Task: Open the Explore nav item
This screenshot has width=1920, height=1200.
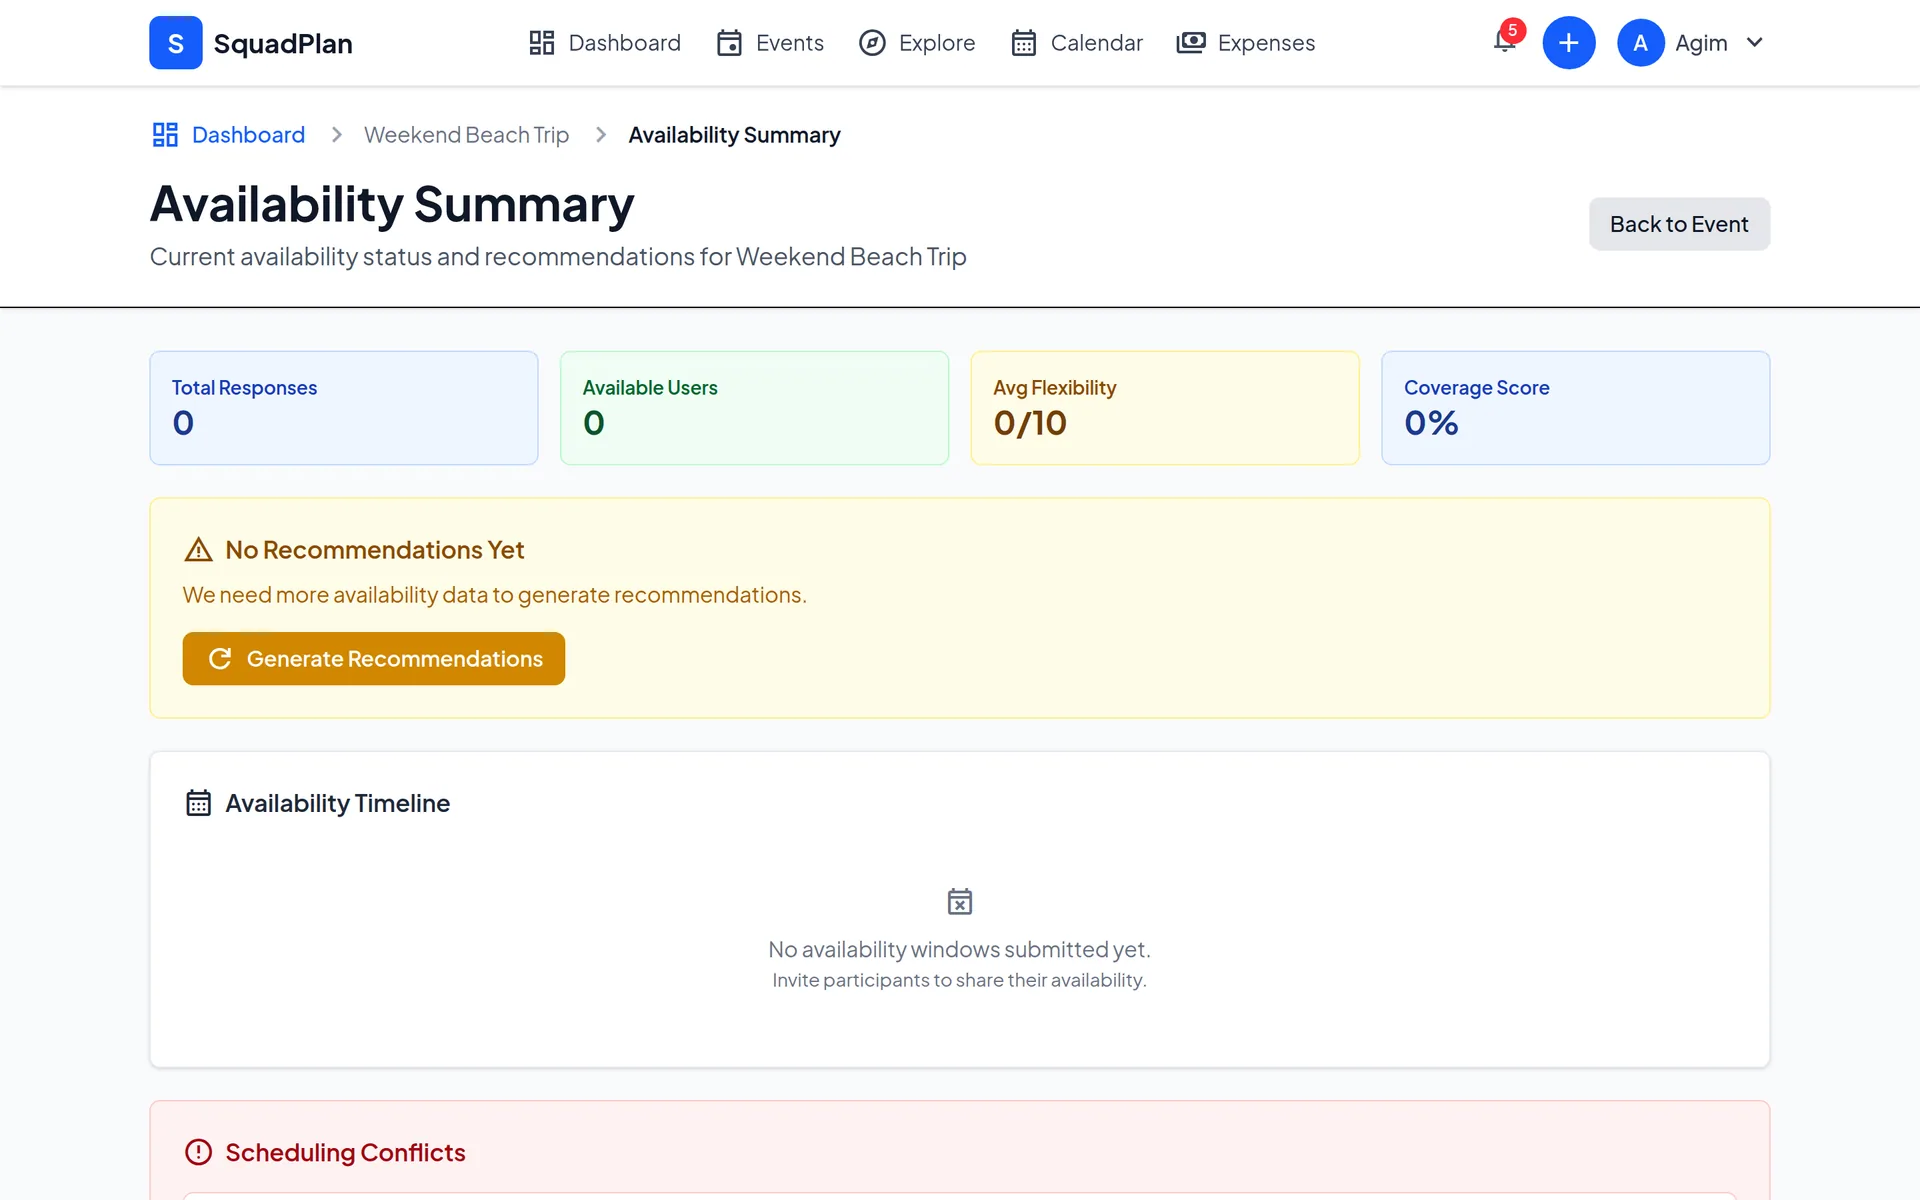Action: click(x=917, y=43)
